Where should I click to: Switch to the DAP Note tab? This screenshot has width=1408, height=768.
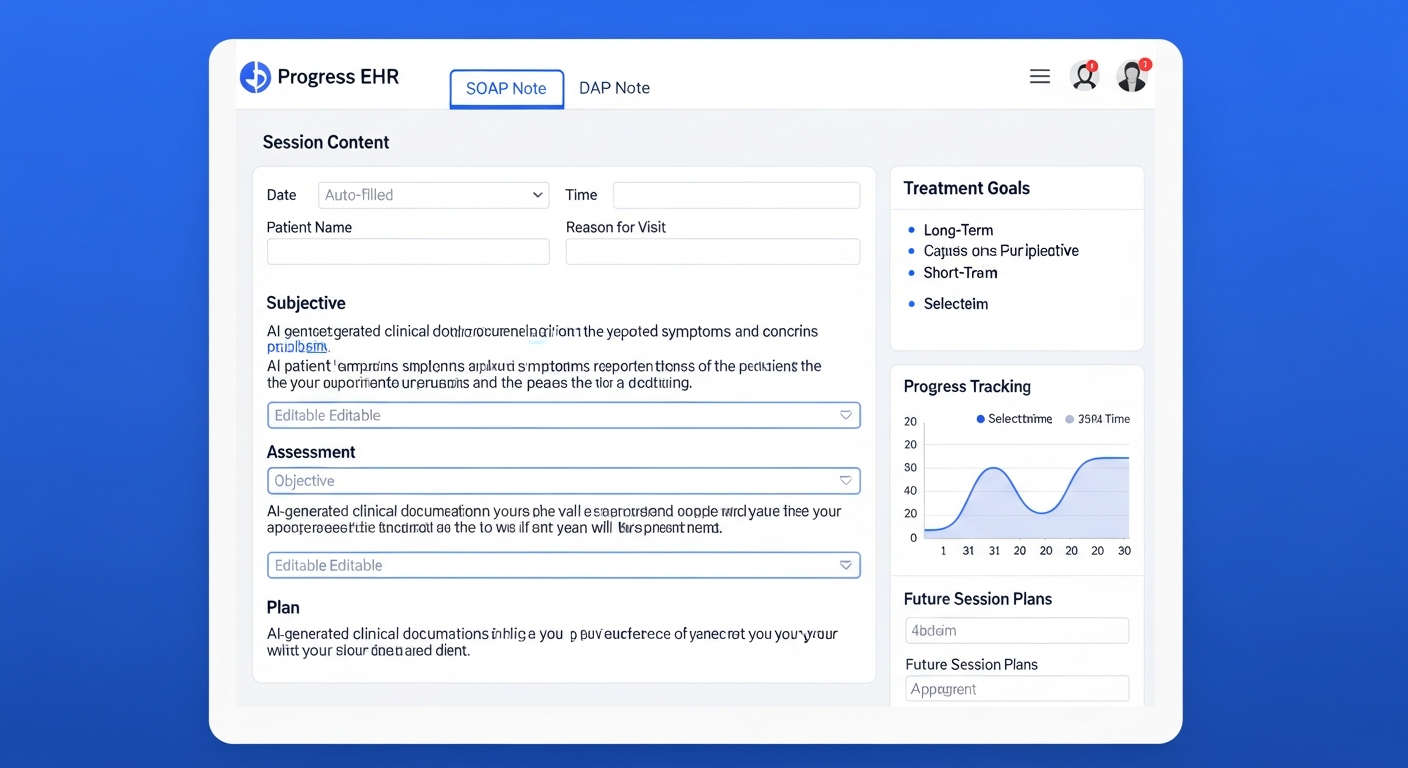click(x=614, y=88)
